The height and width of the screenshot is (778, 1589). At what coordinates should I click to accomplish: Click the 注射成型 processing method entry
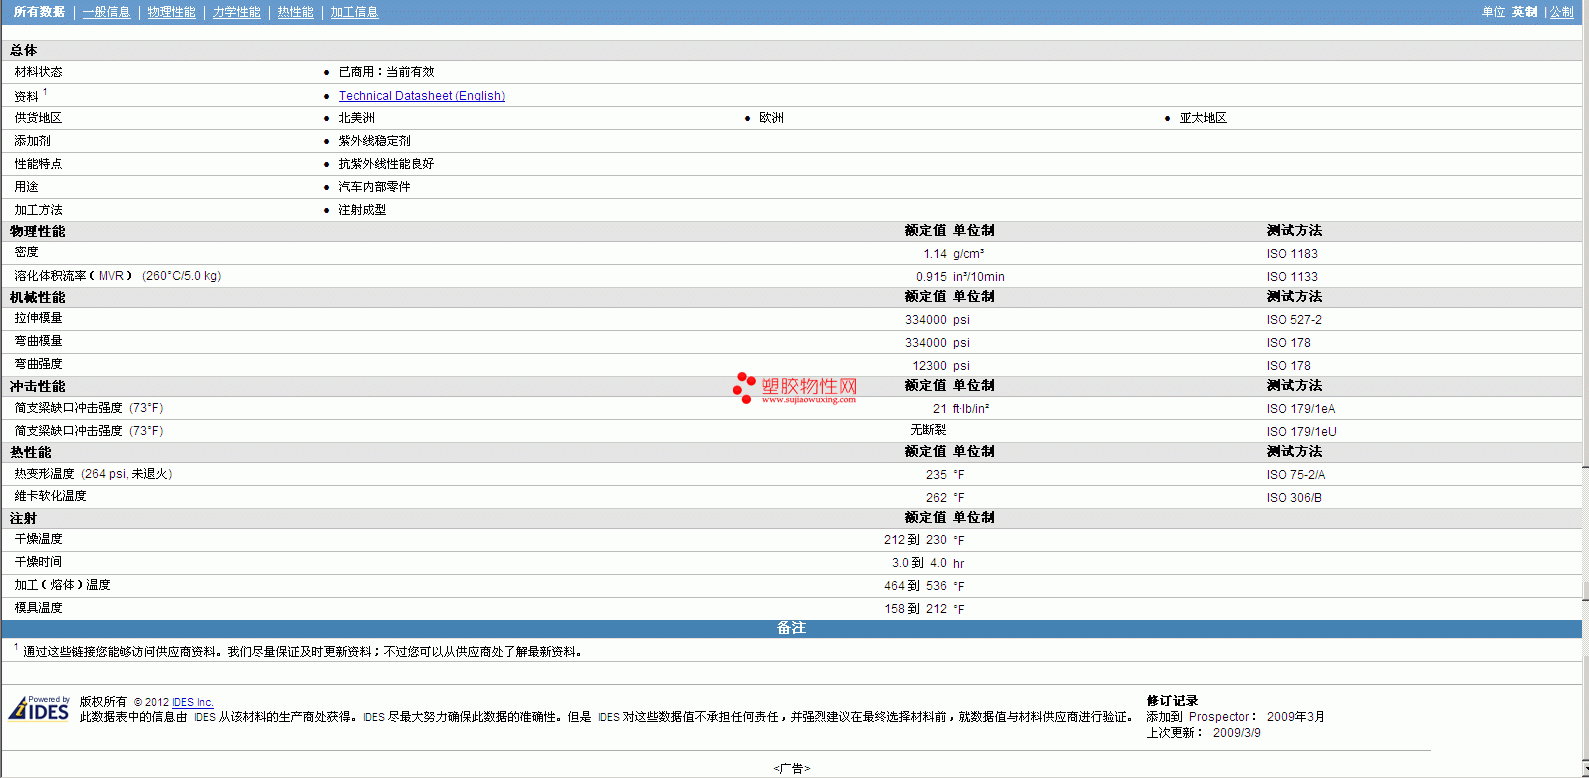click(362, 210)
